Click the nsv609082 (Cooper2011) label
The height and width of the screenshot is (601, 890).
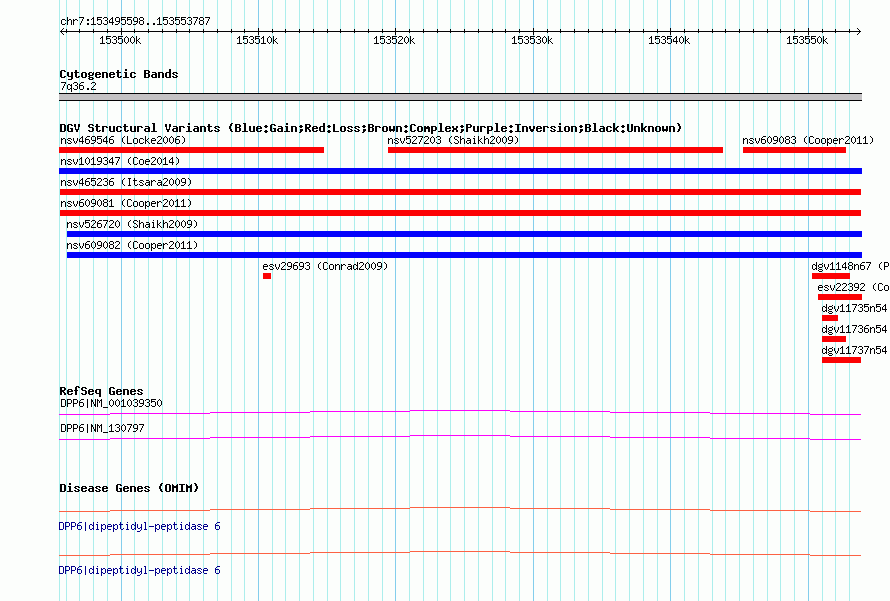(132, 245)
